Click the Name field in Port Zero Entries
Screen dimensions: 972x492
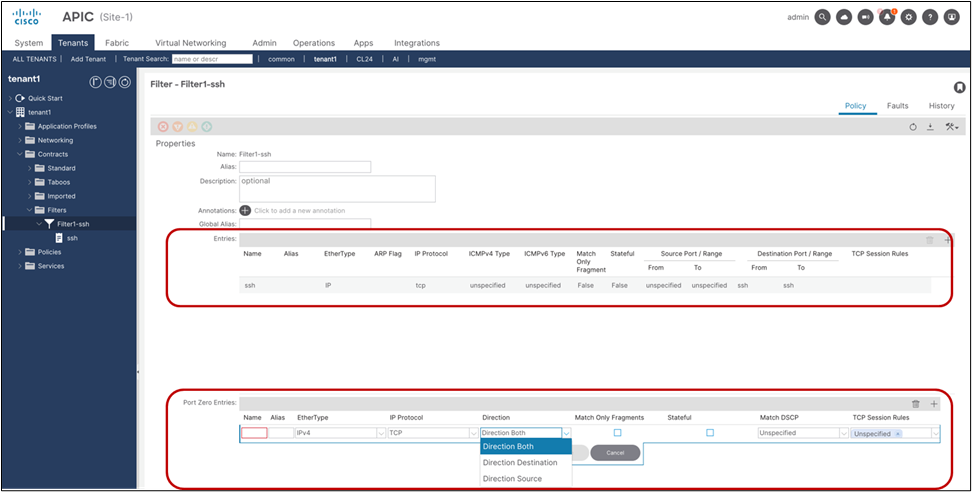(254, 433)
